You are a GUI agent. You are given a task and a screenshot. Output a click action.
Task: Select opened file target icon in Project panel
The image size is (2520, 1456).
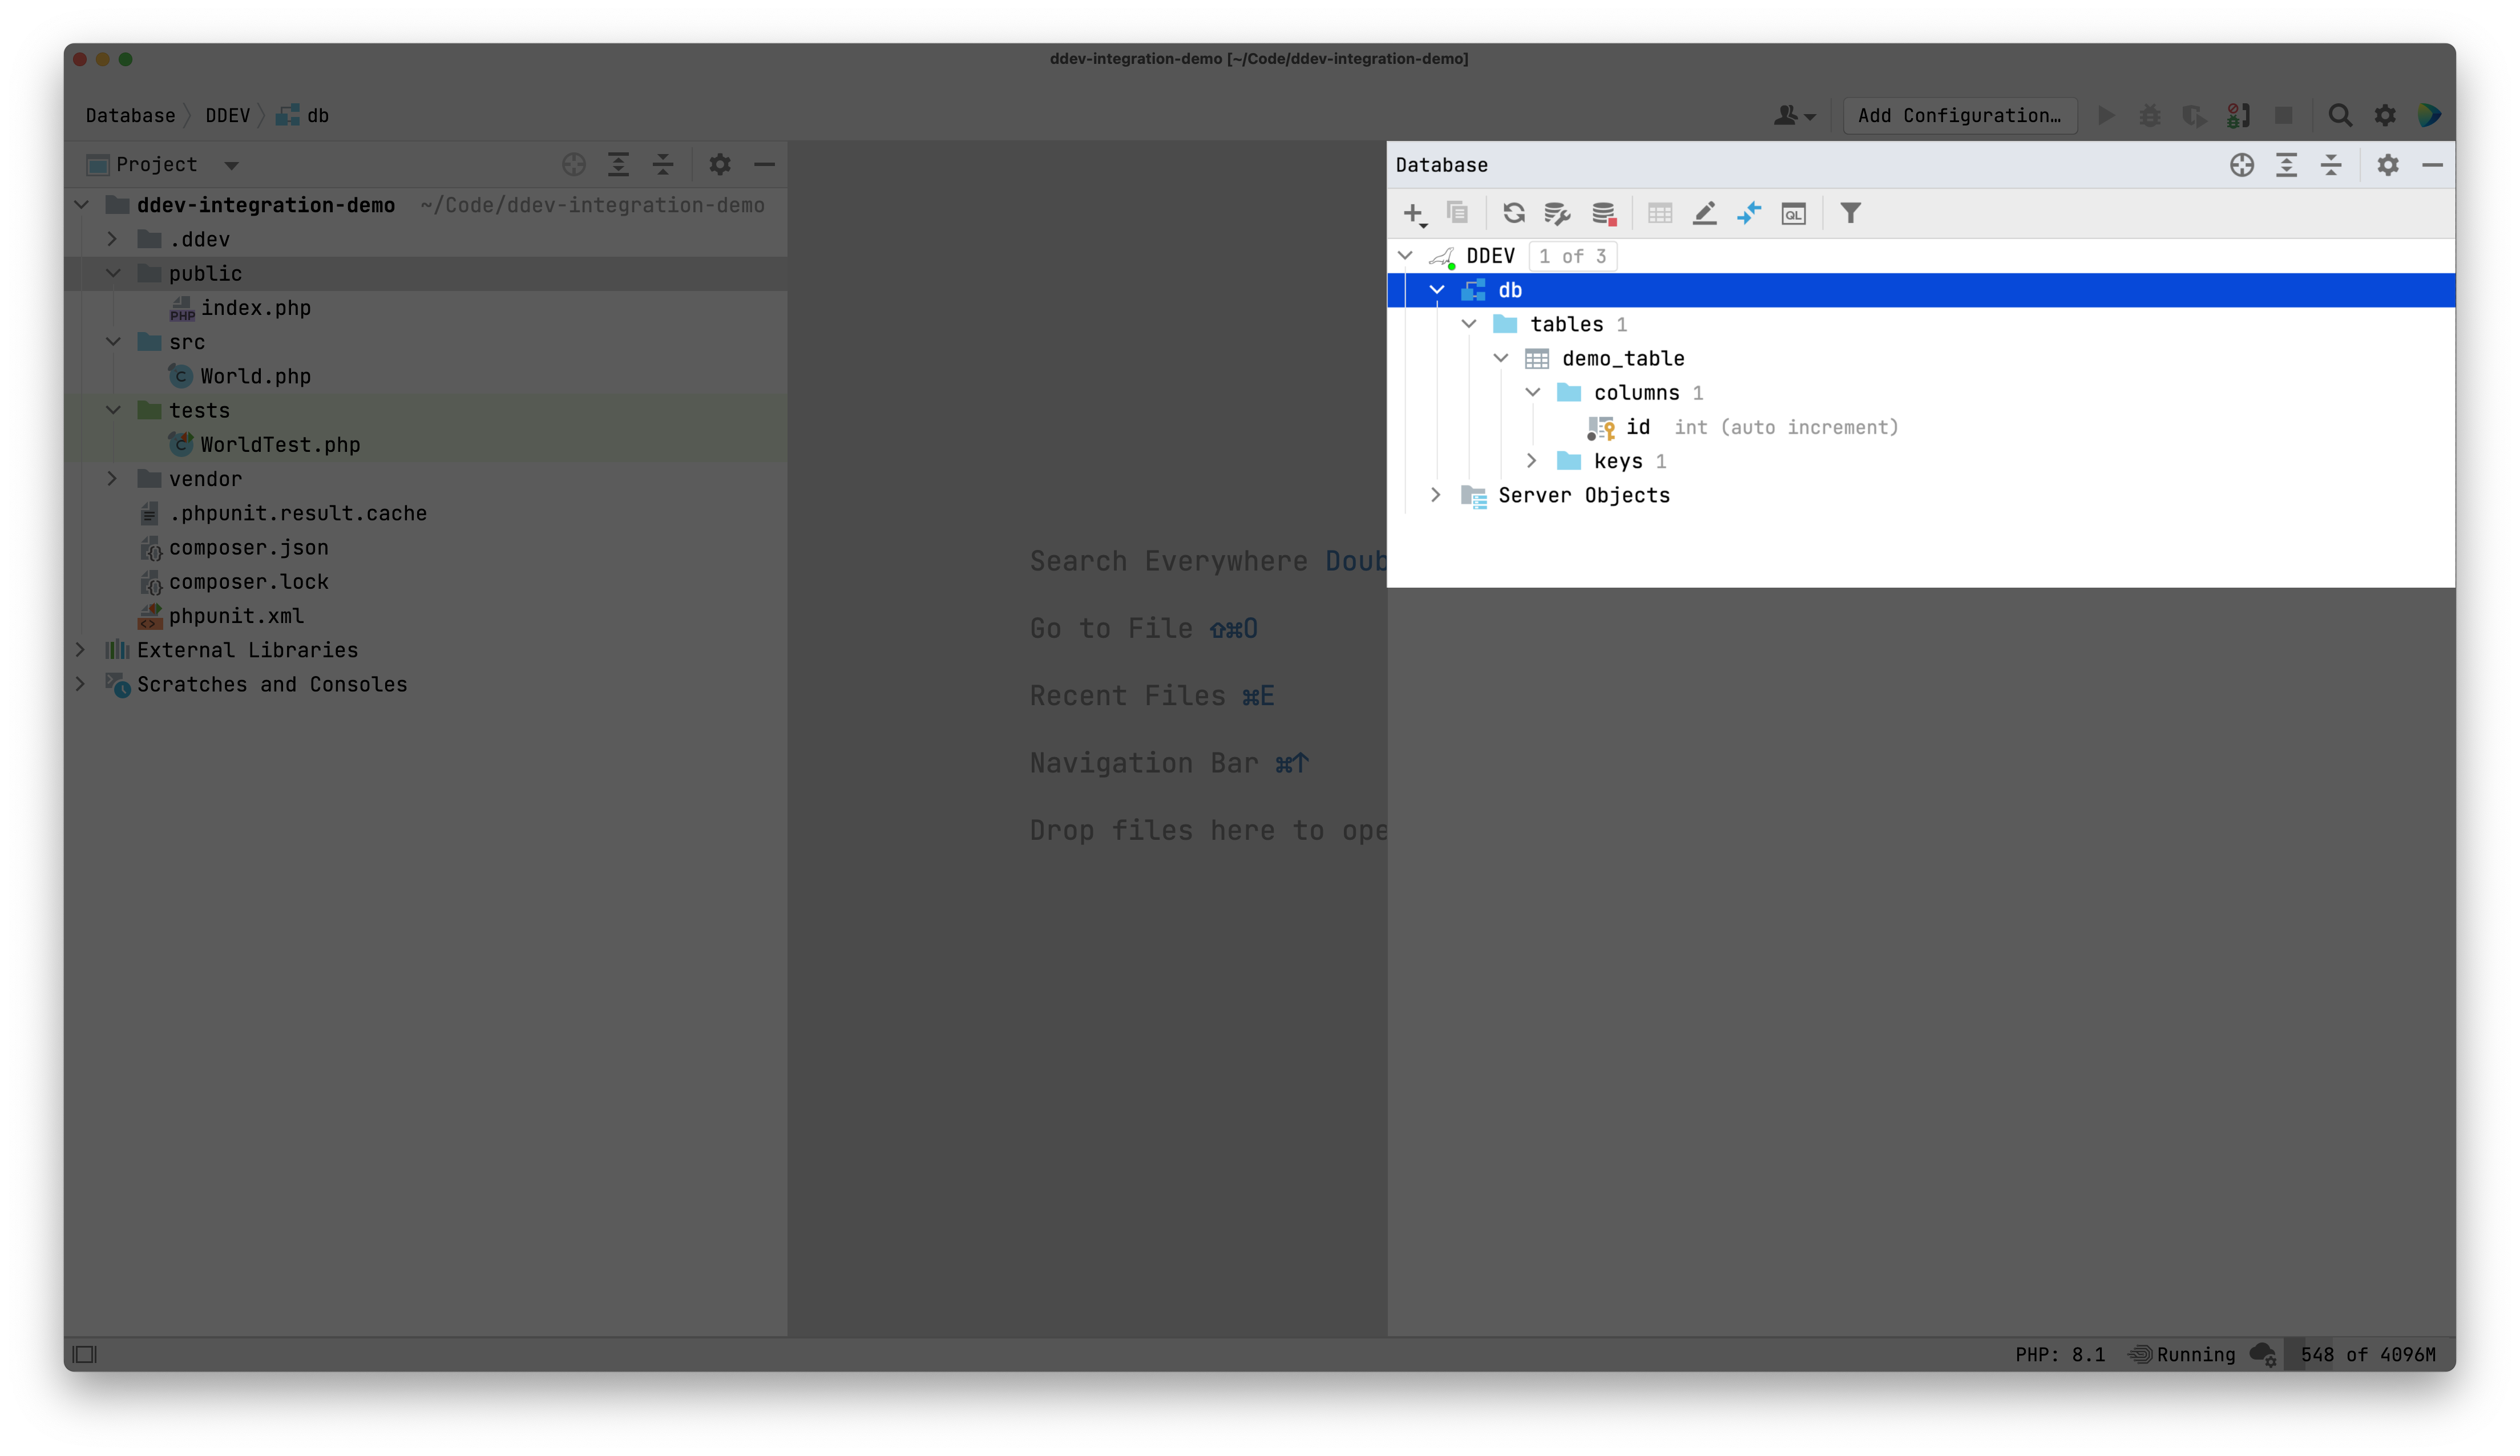coord(574,164)
